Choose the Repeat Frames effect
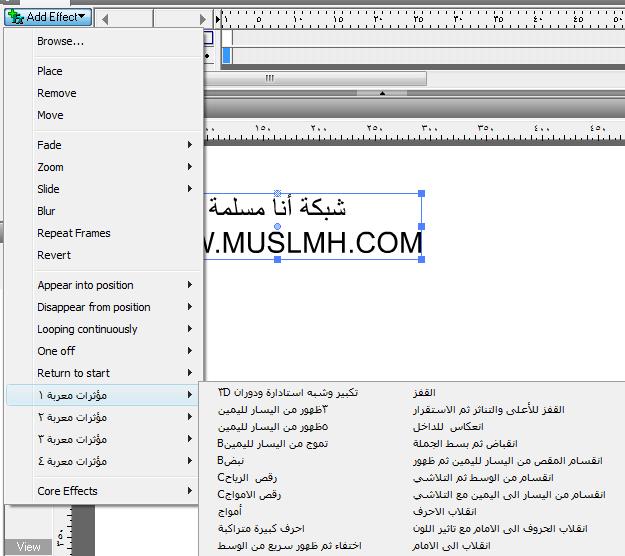 coord(74,233)
